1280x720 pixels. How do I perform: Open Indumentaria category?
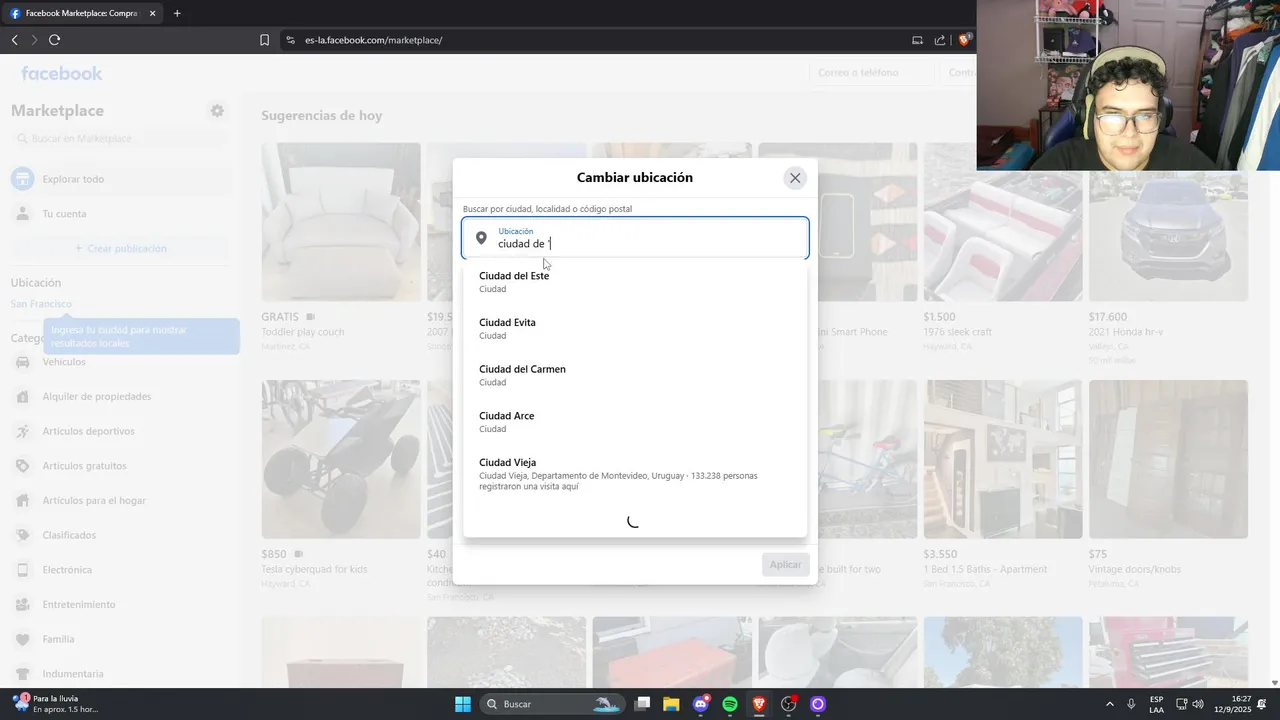(x=120, y=674)
